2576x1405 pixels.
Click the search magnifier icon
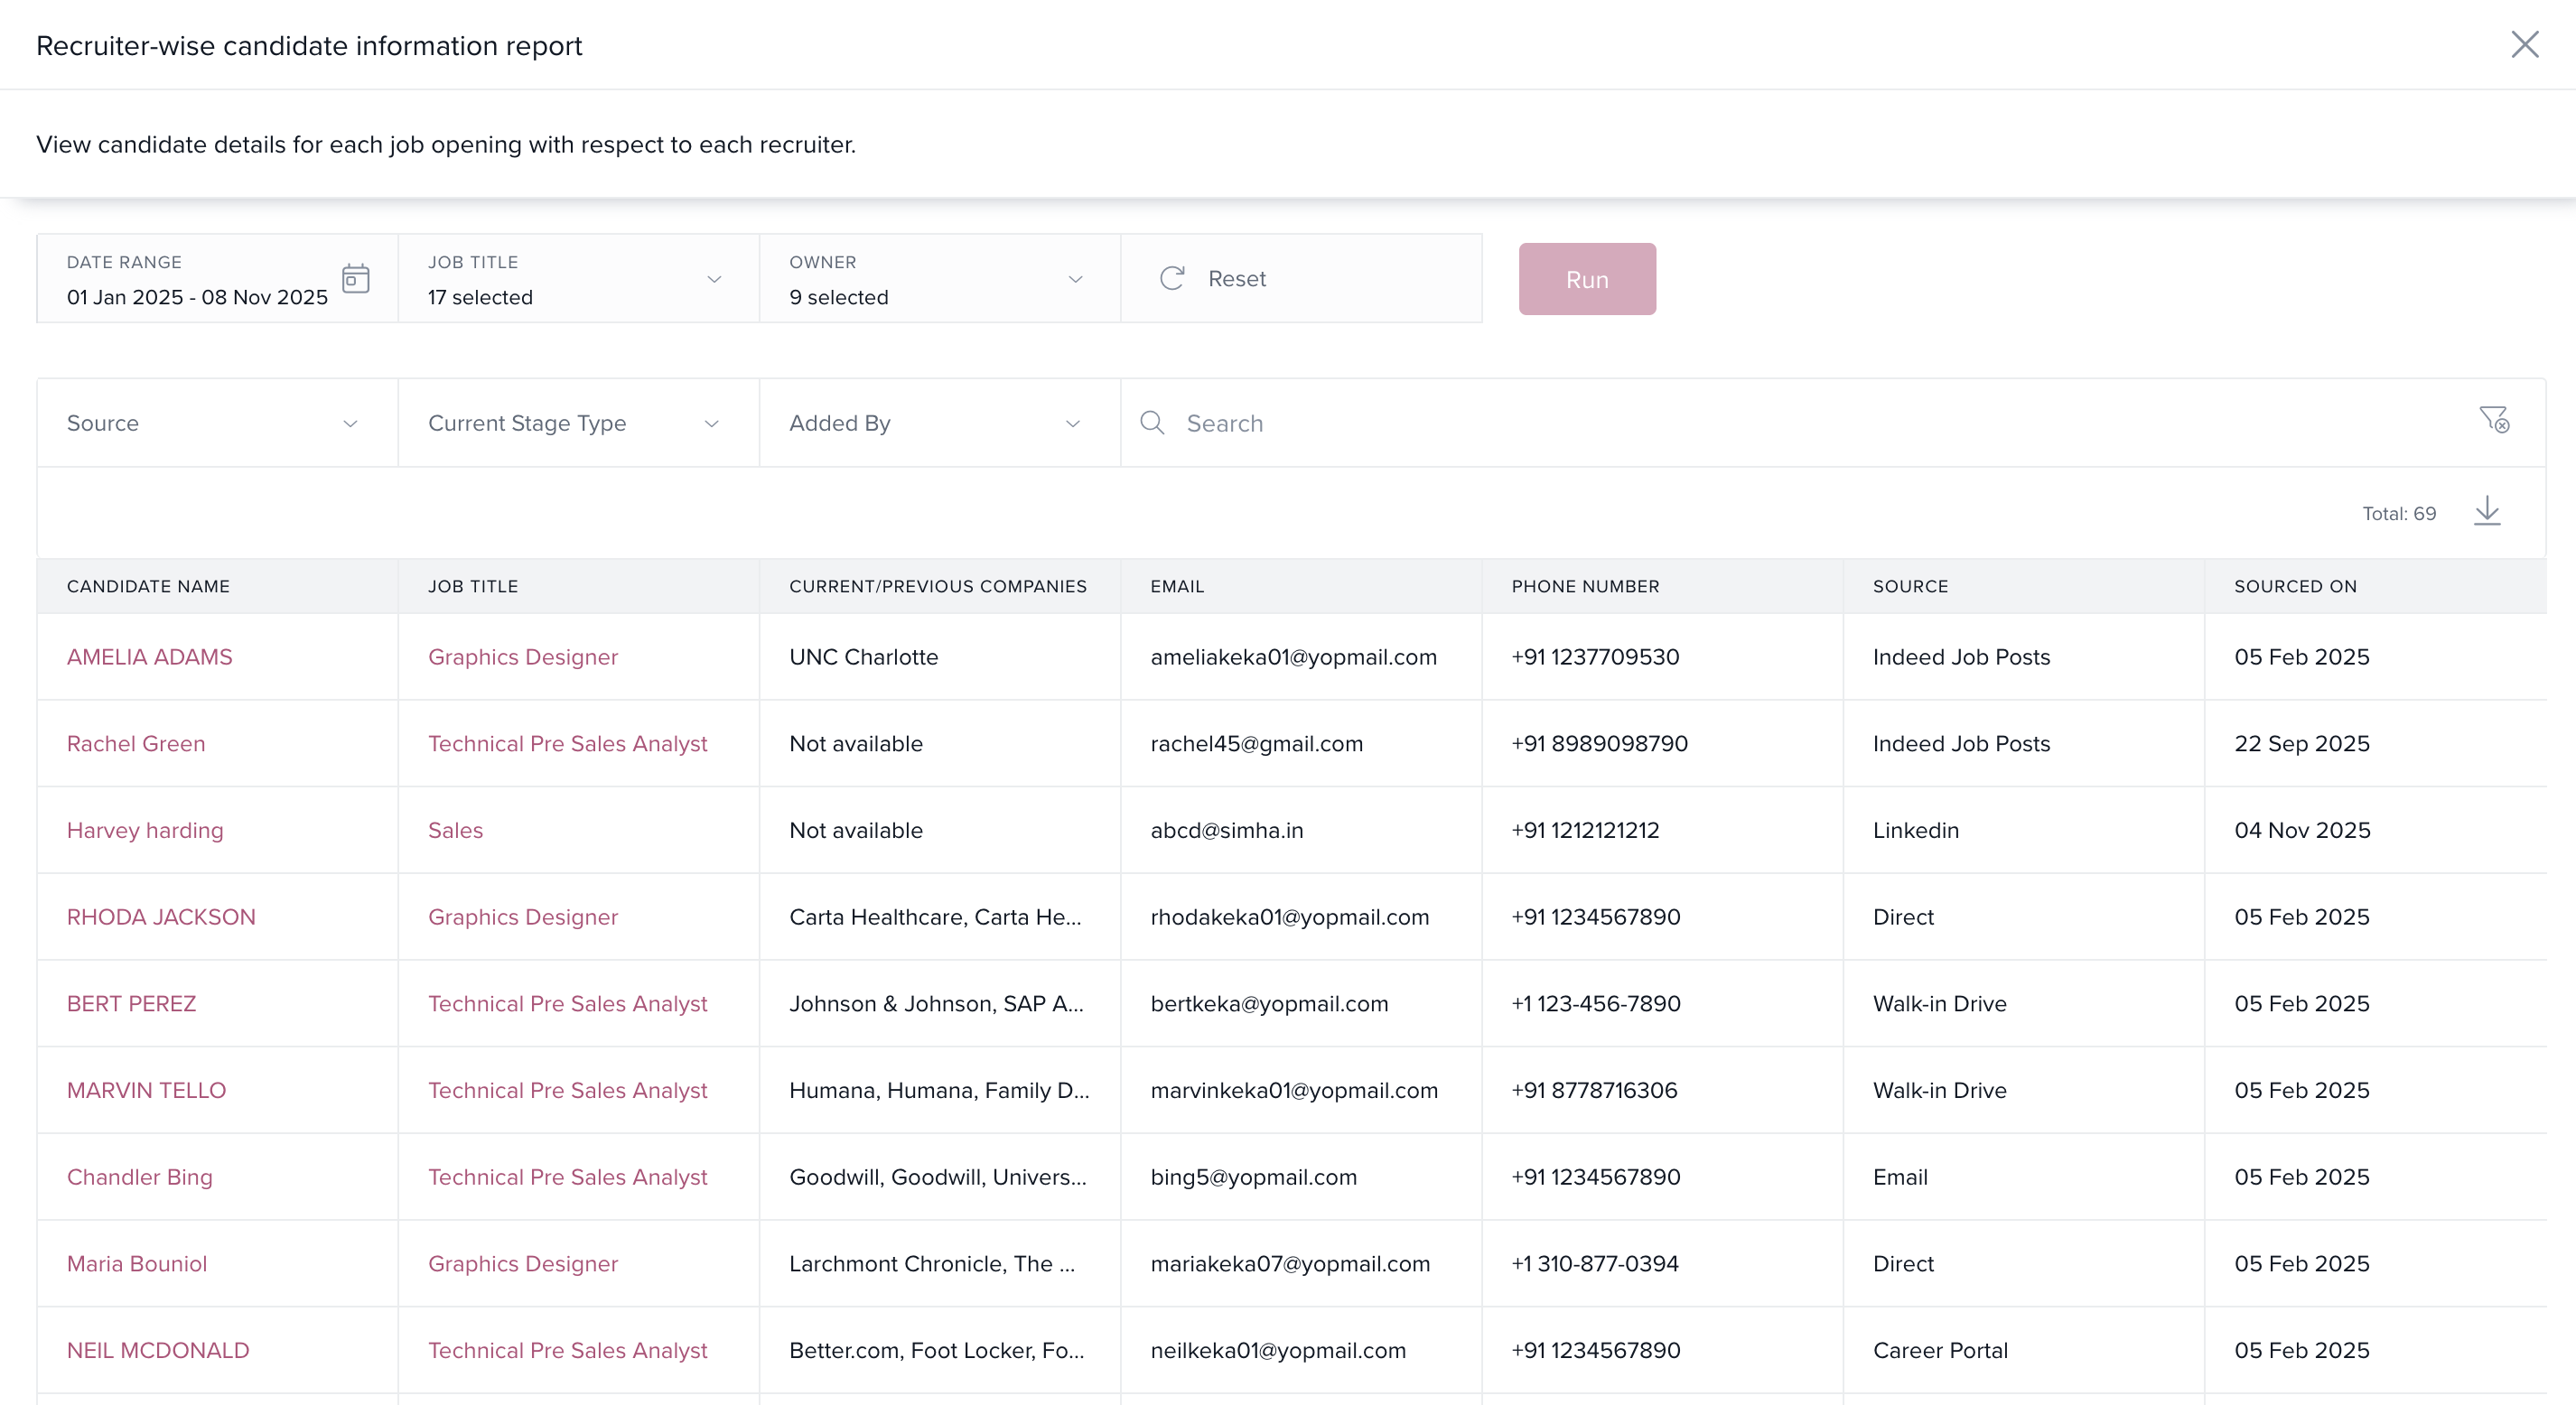tap(1152, 423)
